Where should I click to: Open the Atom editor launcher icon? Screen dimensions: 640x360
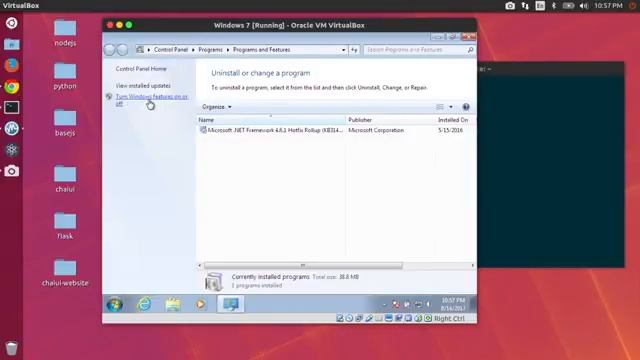[11, 150]
